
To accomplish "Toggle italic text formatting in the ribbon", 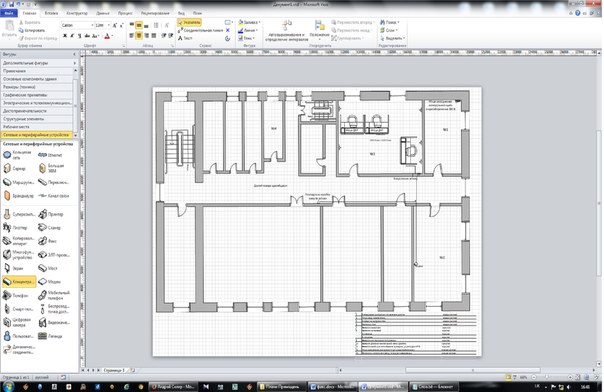I will (x=72, y=36).
